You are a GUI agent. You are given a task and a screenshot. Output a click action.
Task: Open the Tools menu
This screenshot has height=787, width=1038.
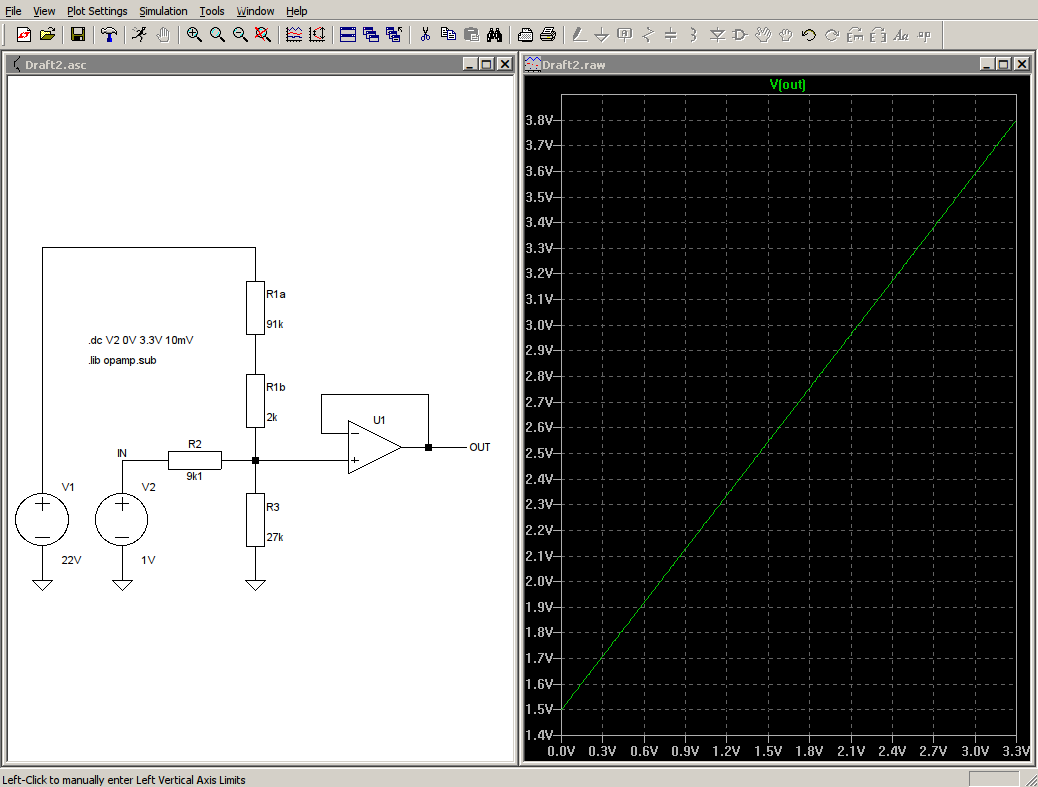pos(212,11)
